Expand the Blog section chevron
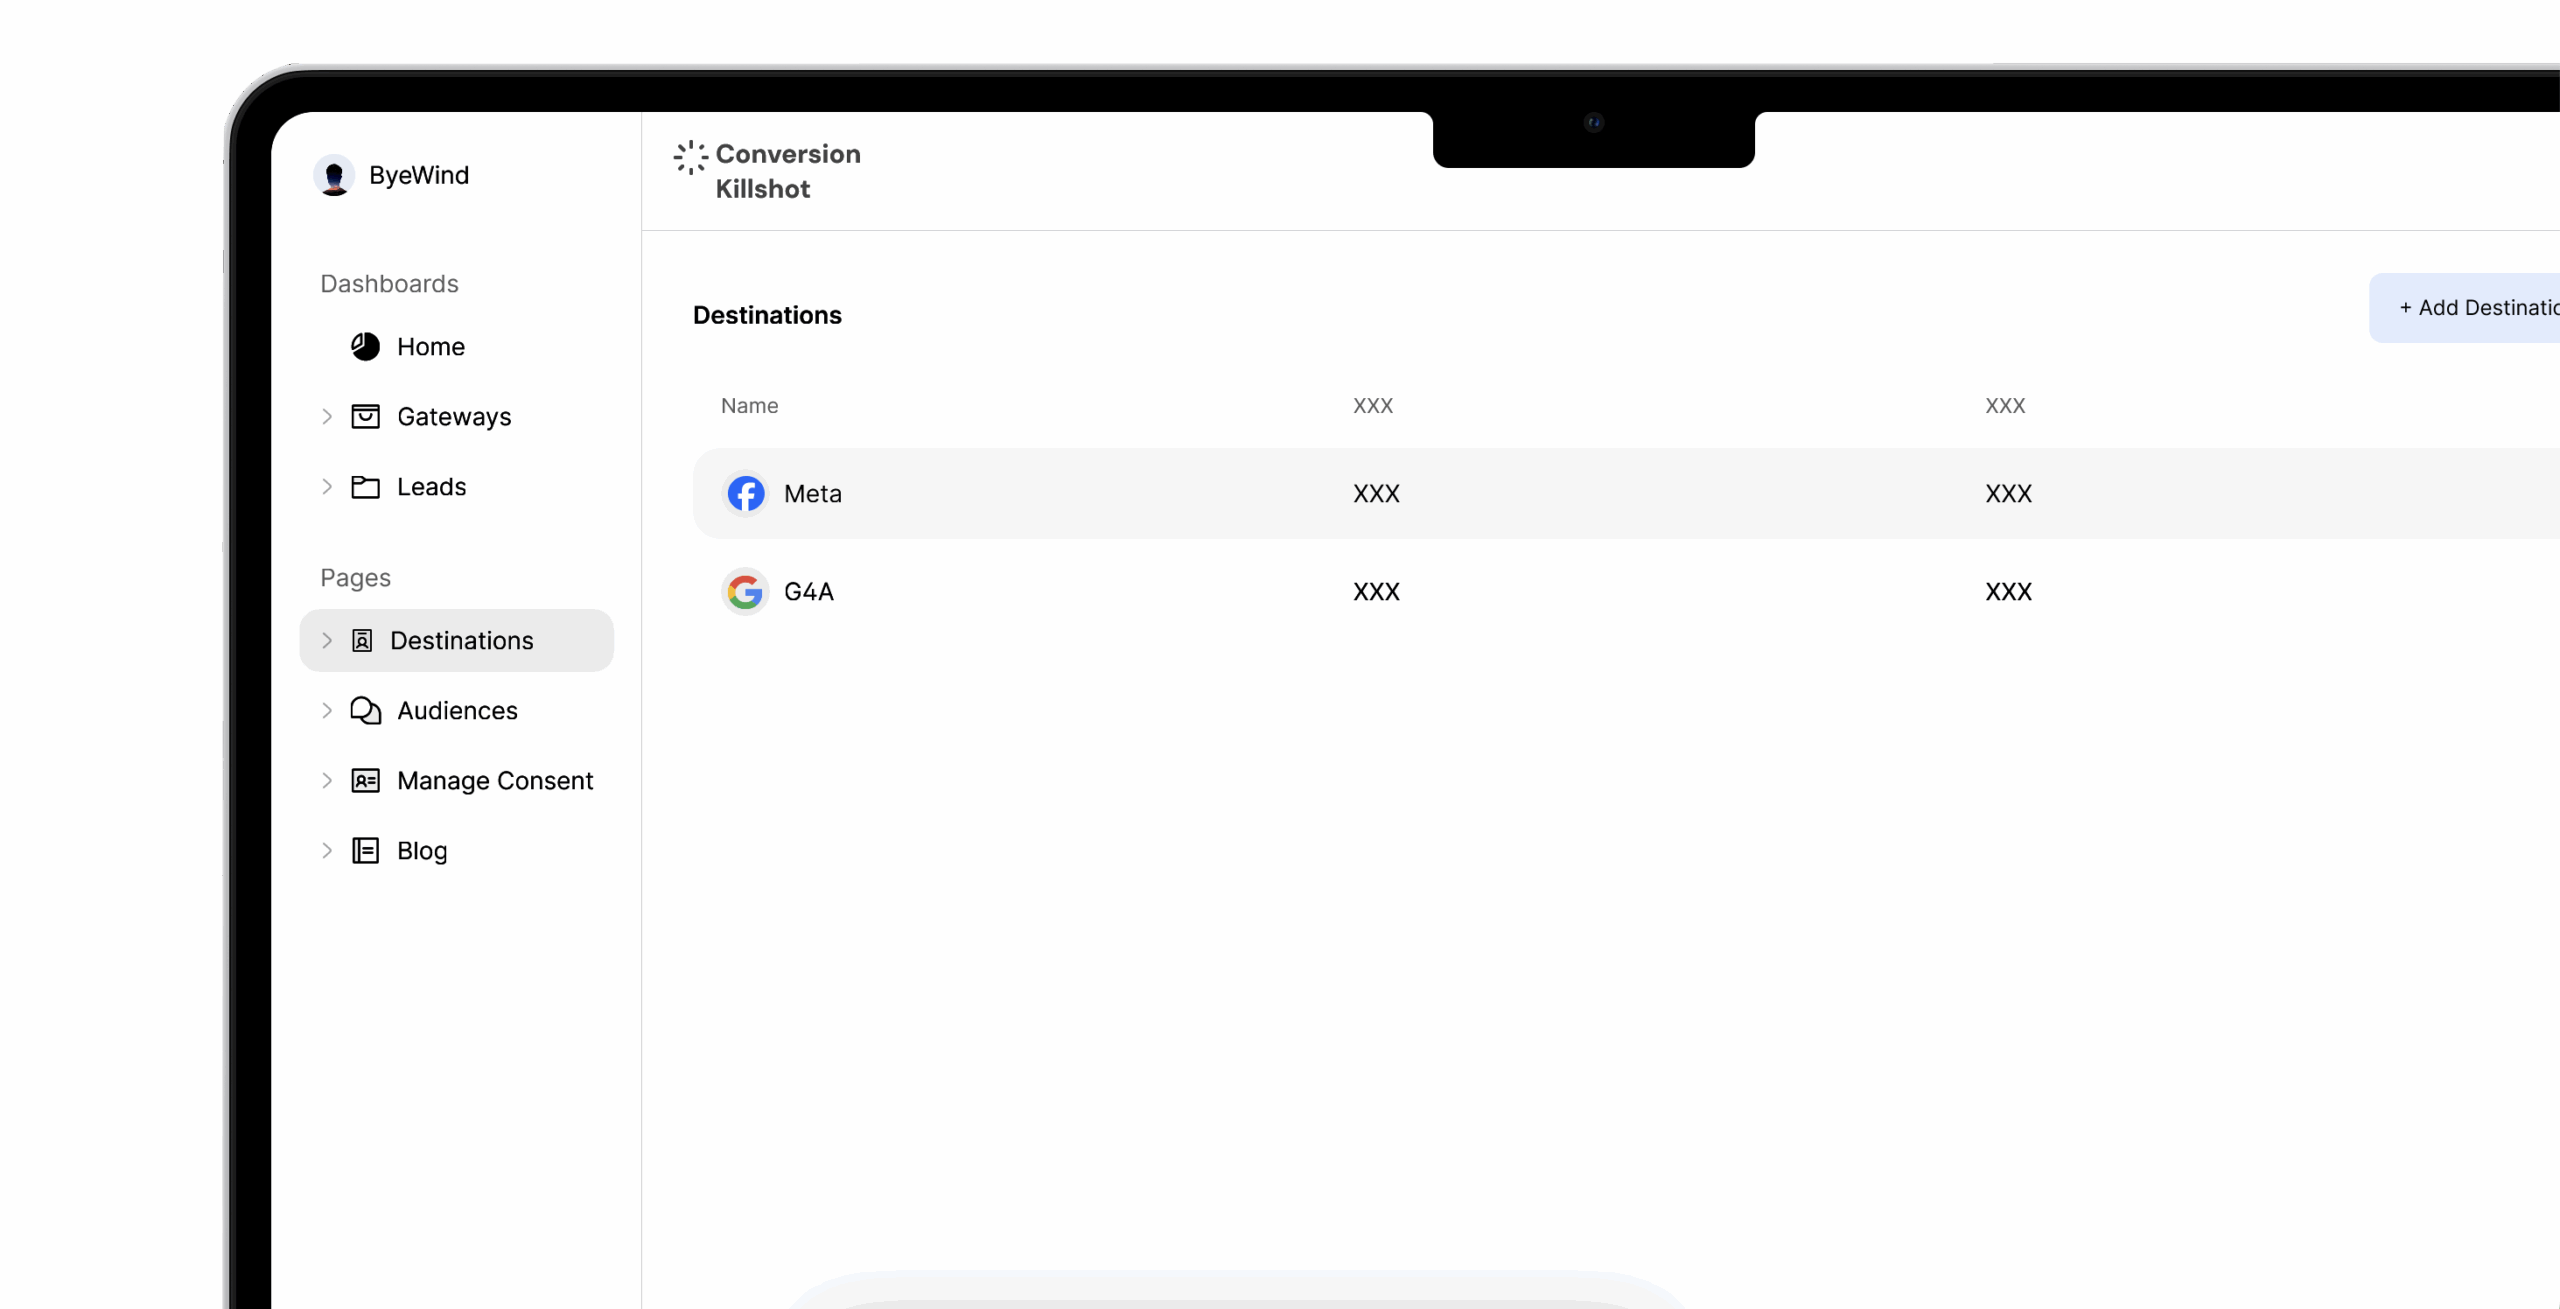Image resolution: width=2560 pixels, height=1309 pixels. click(327, 851)
